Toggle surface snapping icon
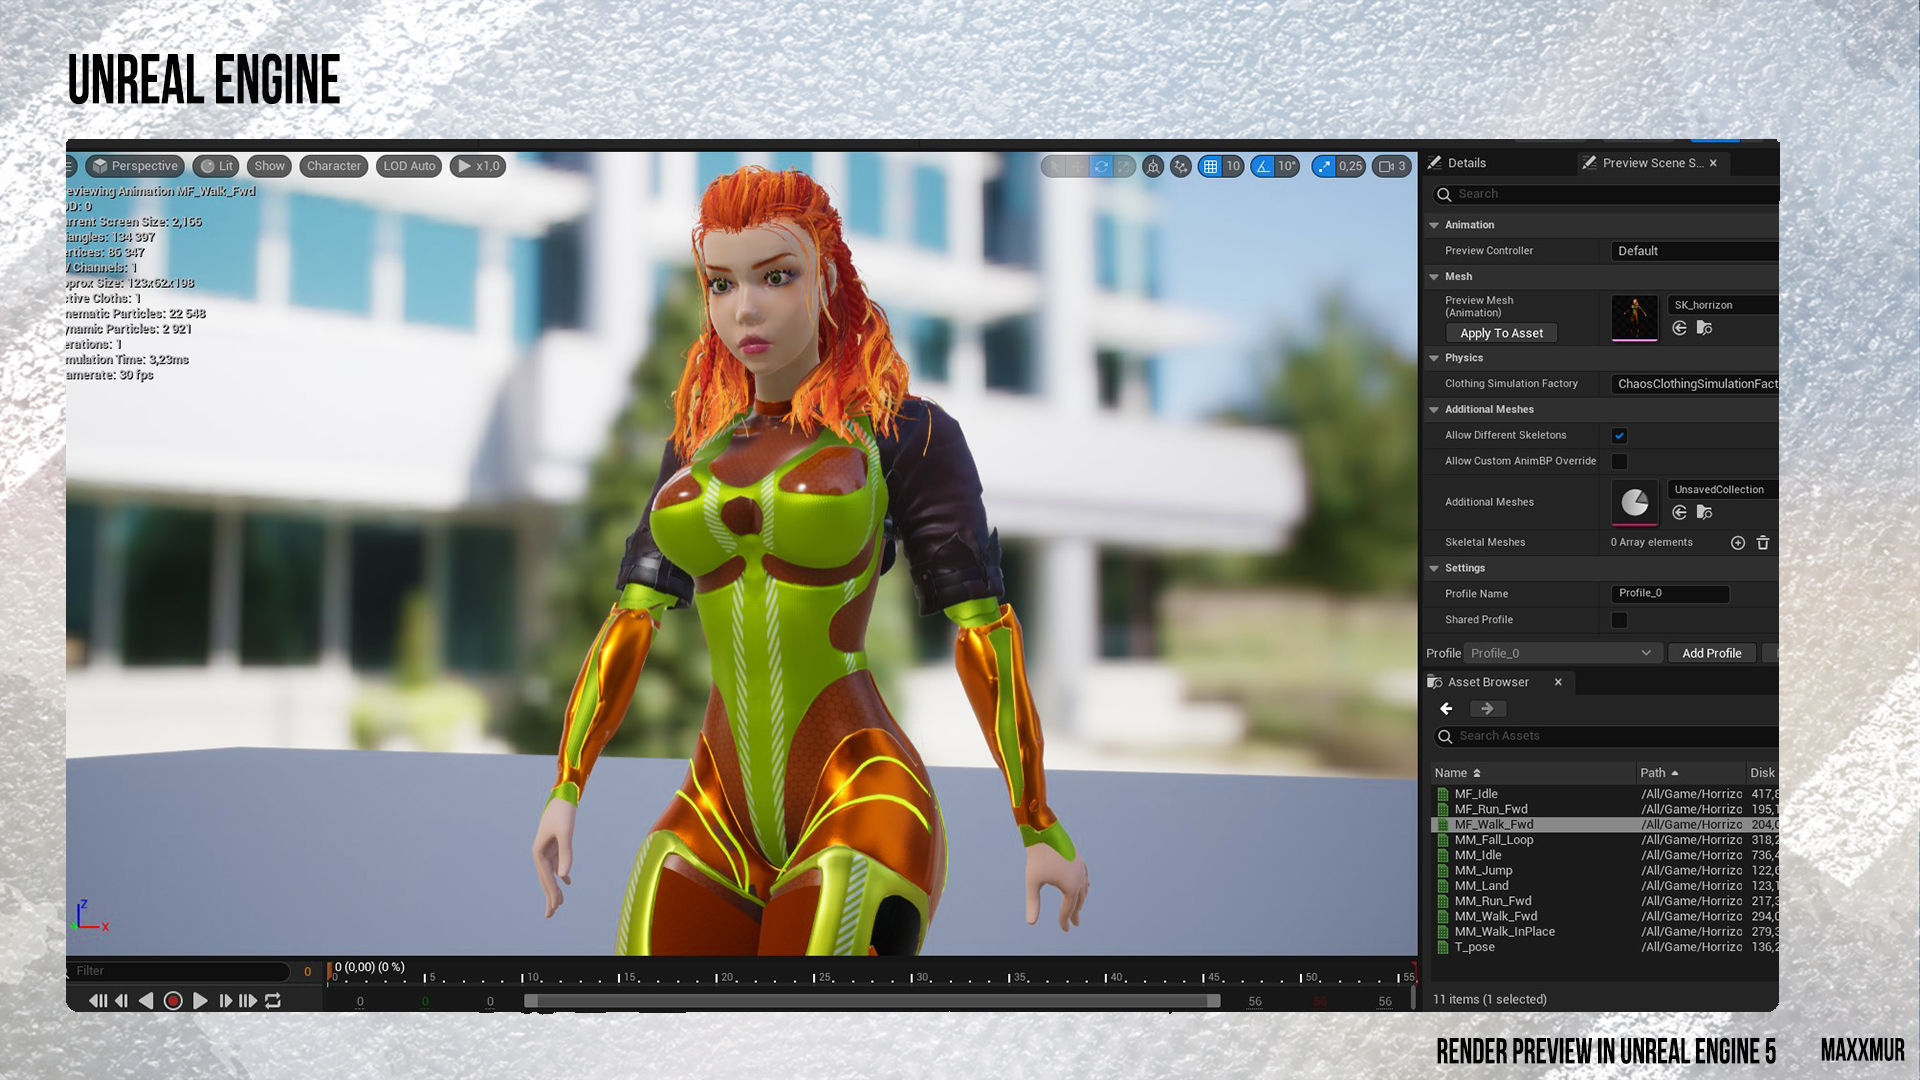 (x=1181, y=166)
